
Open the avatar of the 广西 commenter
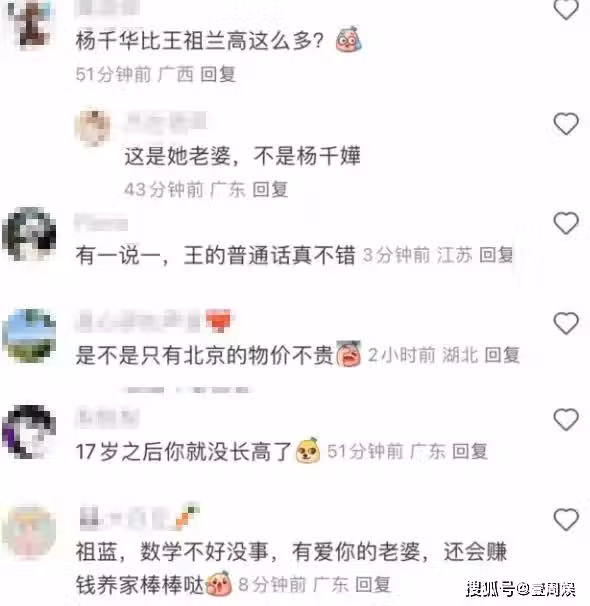(30, 25)
